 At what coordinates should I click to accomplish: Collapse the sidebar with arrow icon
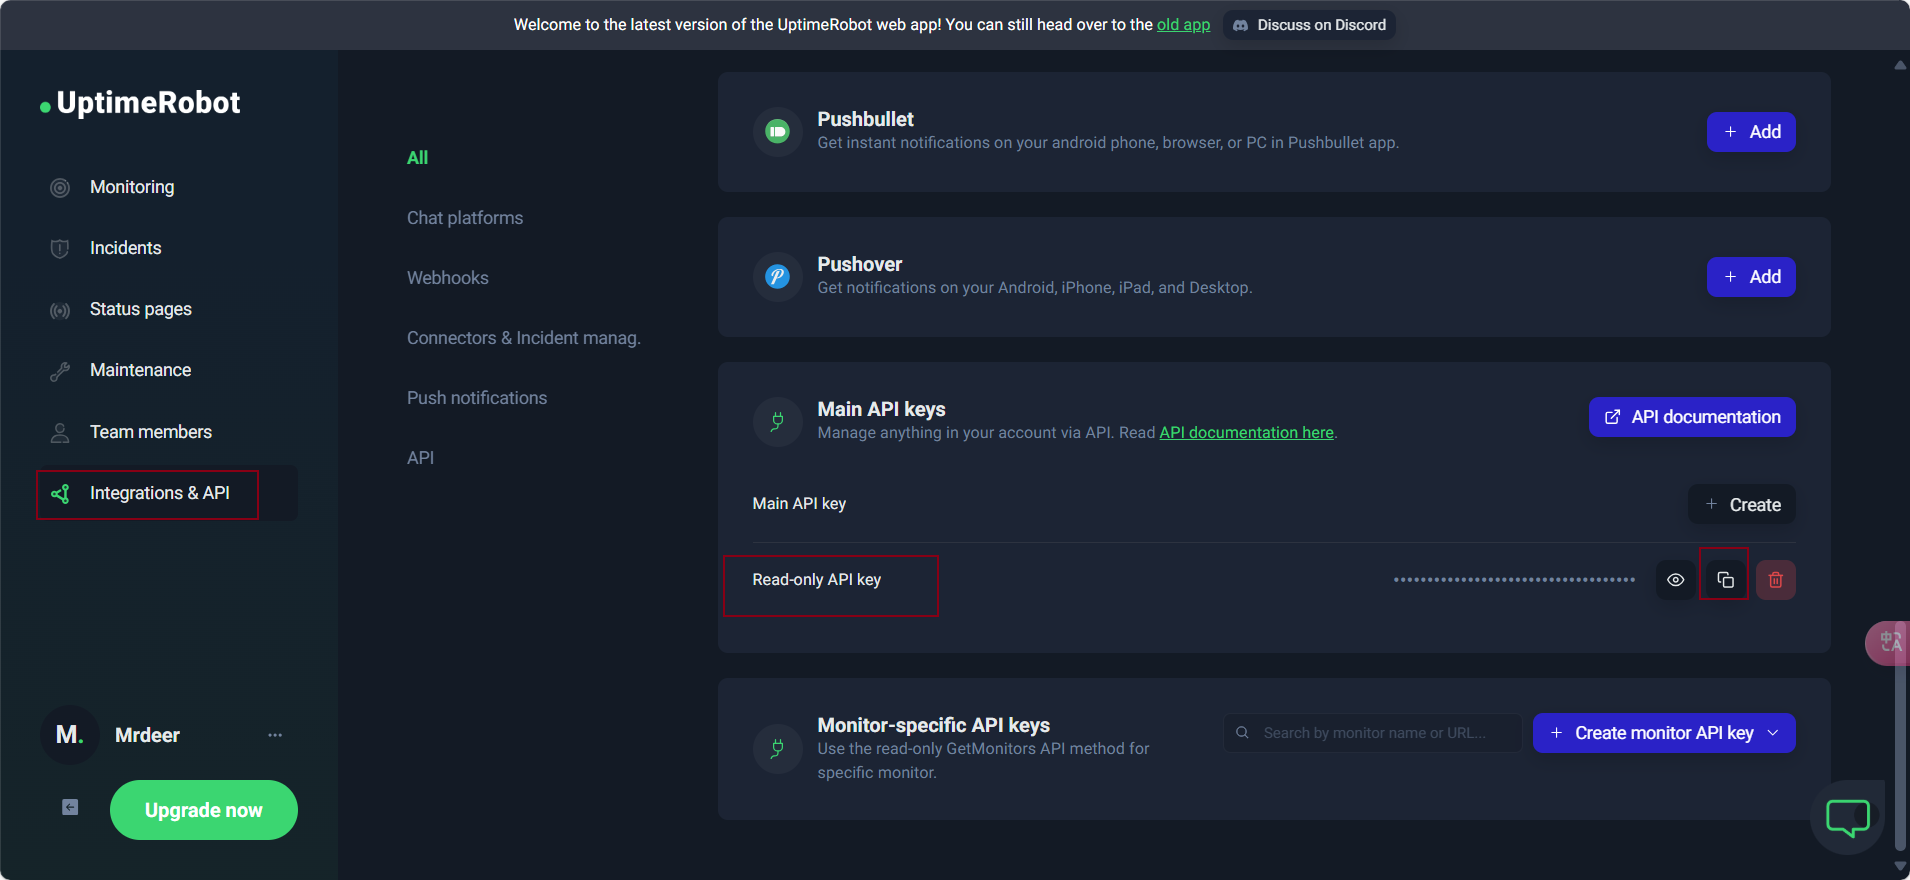[x=70, y=807]
